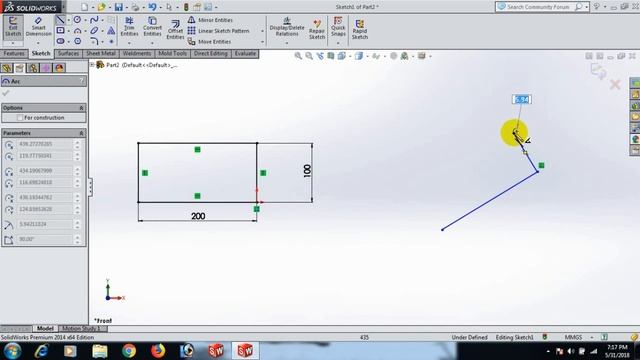This screenshot has width=640, height=360.
Task: Click Offset Entities tool
Action: point(175,29)
